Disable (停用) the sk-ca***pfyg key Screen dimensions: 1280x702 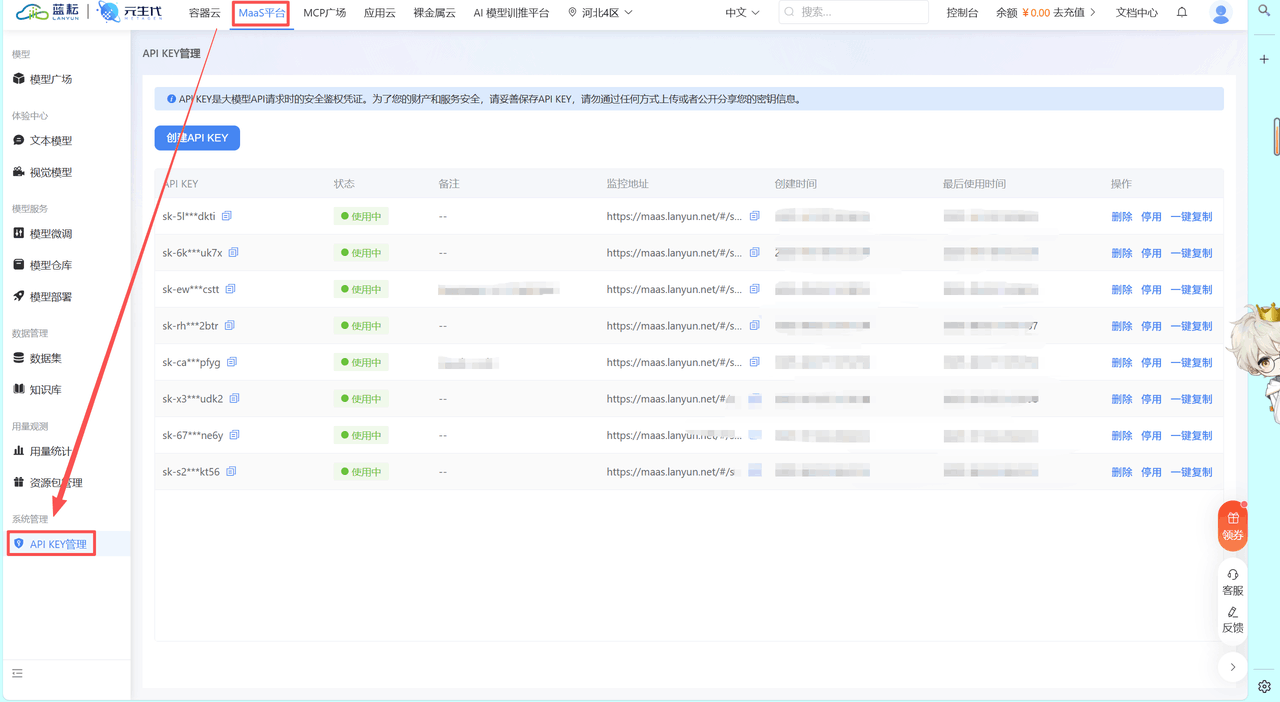(1151, 362)
